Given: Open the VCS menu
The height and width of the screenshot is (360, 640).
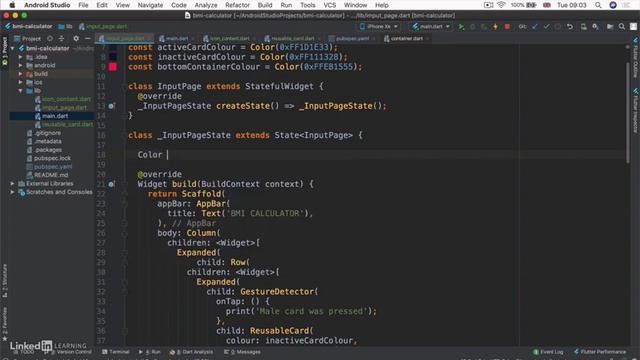Looking at the screenshot, I should [x=329, y=5].
